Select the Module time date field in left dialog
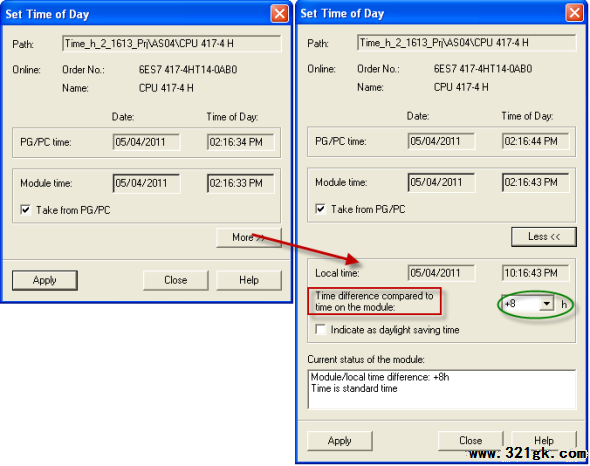The image size is (590, 466). (146, 183)
